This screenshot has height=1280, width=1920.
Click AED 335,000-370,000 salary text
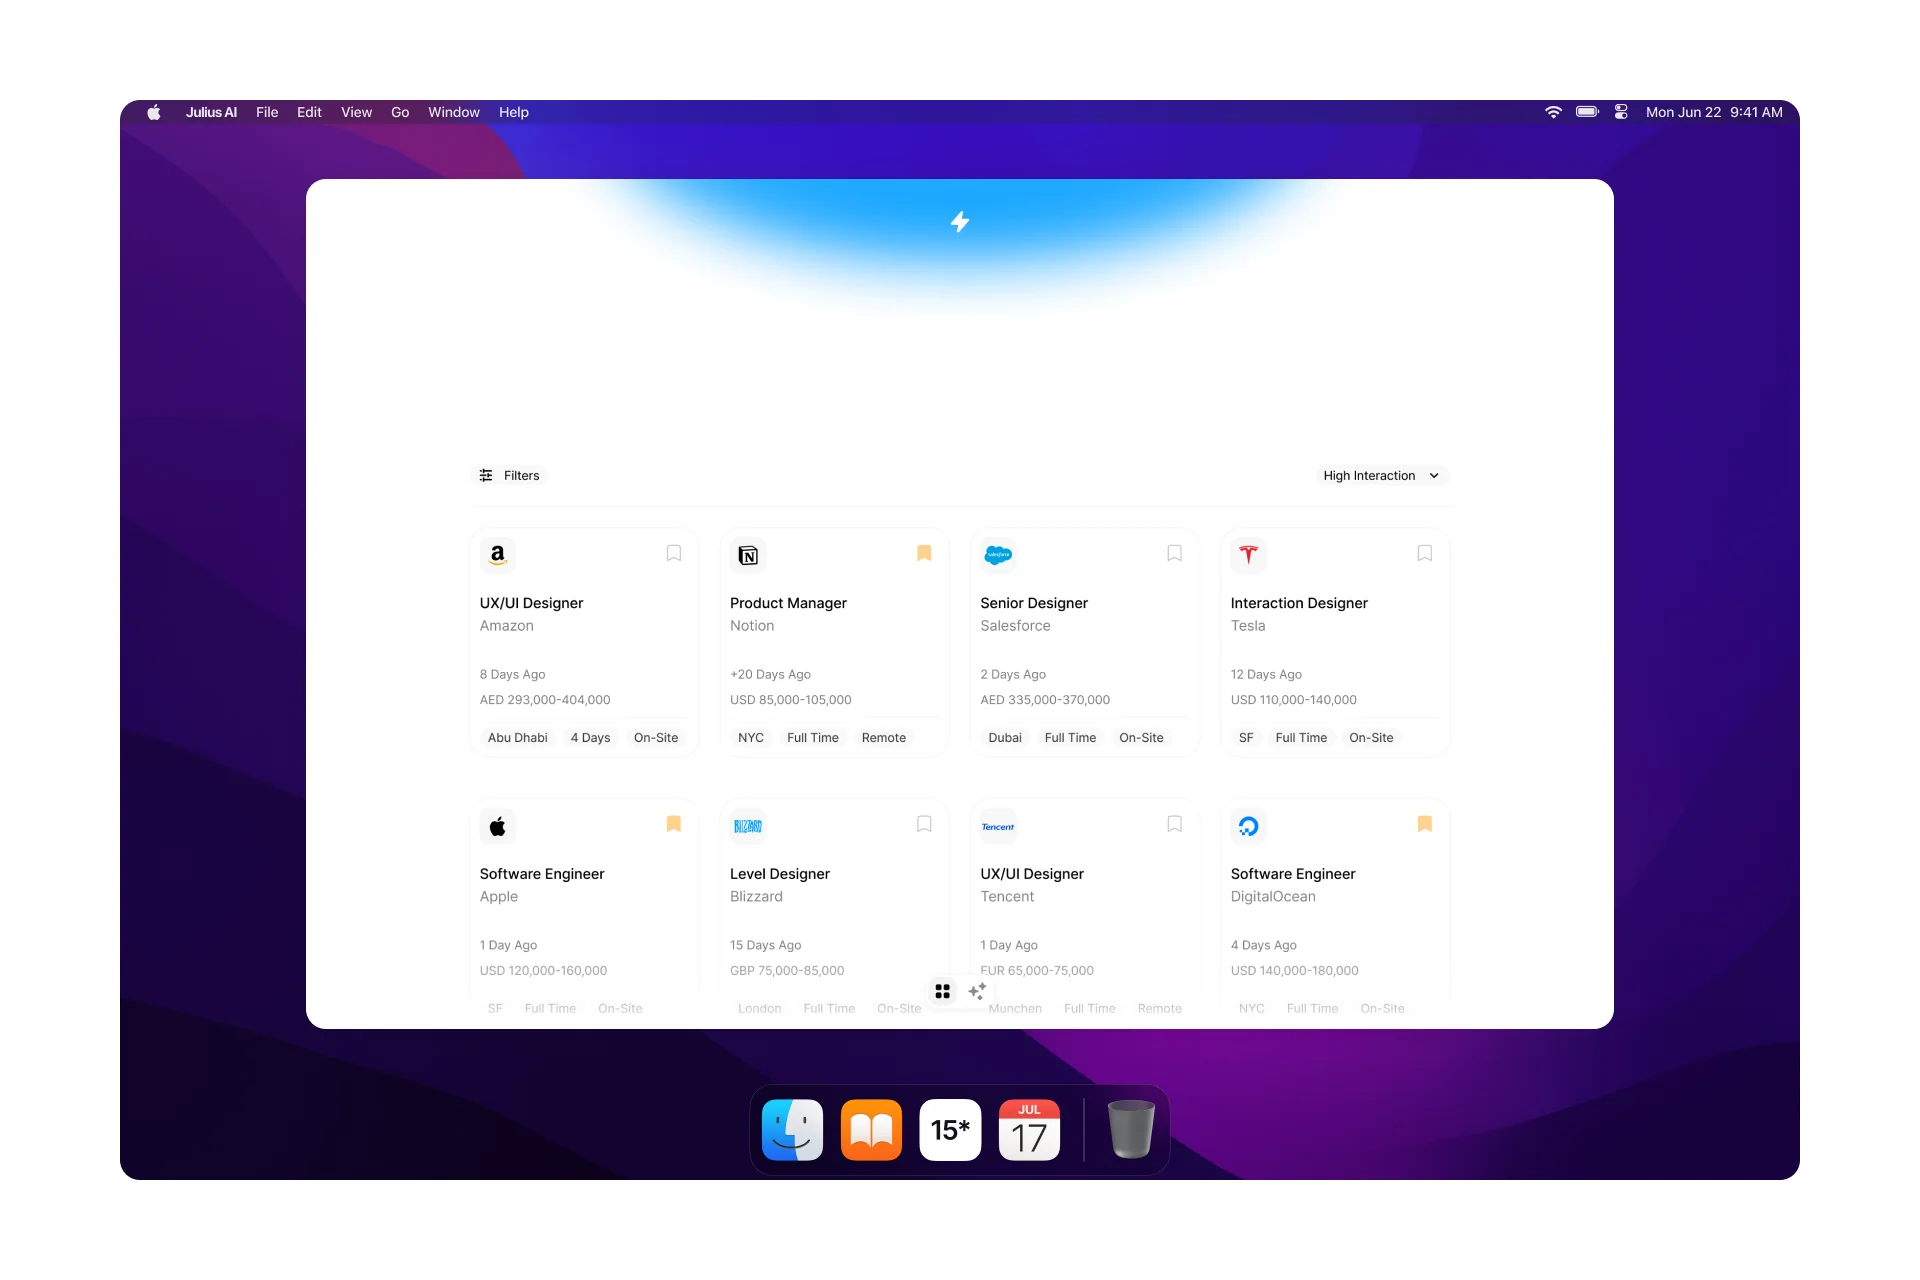(1045, 700)
